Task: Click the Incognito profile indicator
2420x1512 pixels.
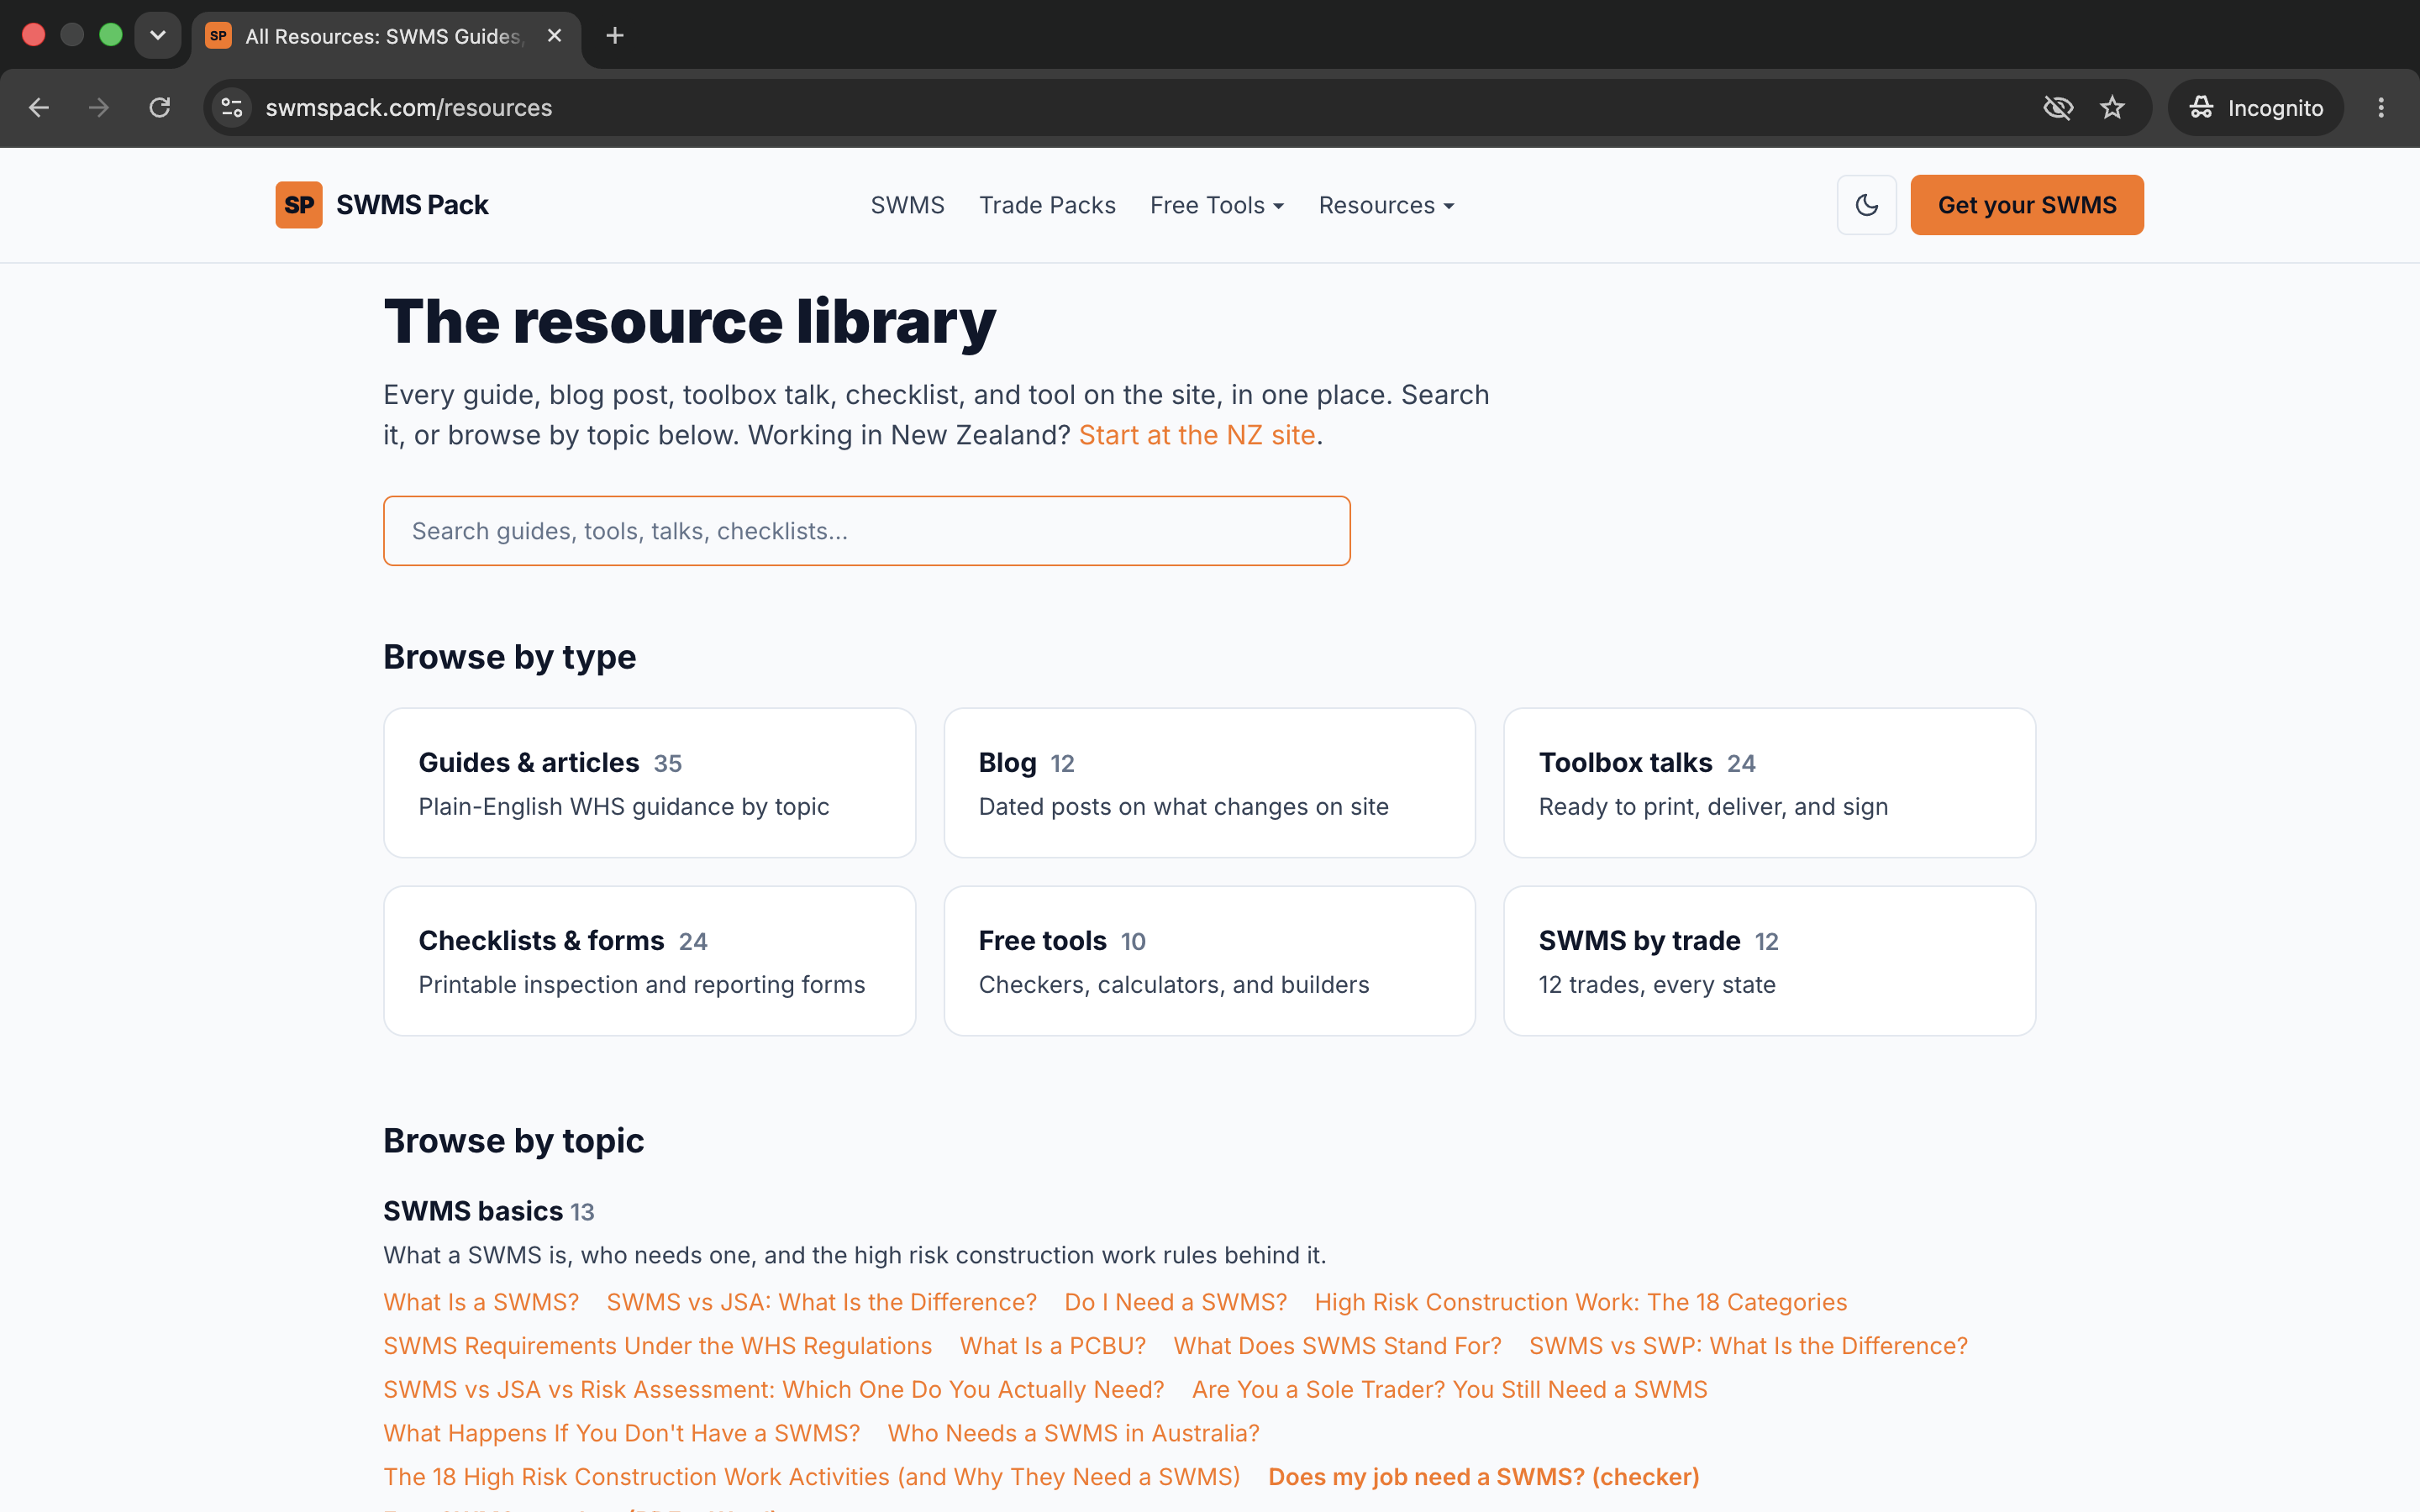Action: pos(2256,108)
